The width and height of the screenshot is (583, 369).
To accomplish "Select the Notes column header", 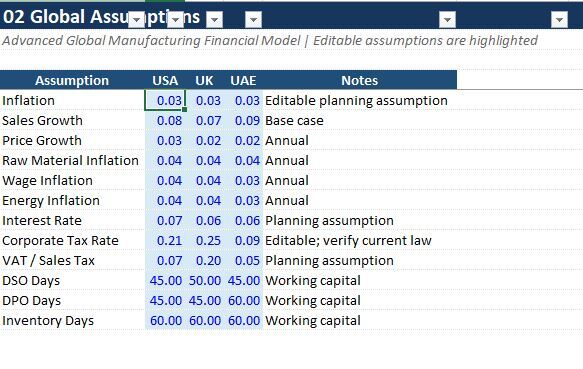I will tap(360, 80).
